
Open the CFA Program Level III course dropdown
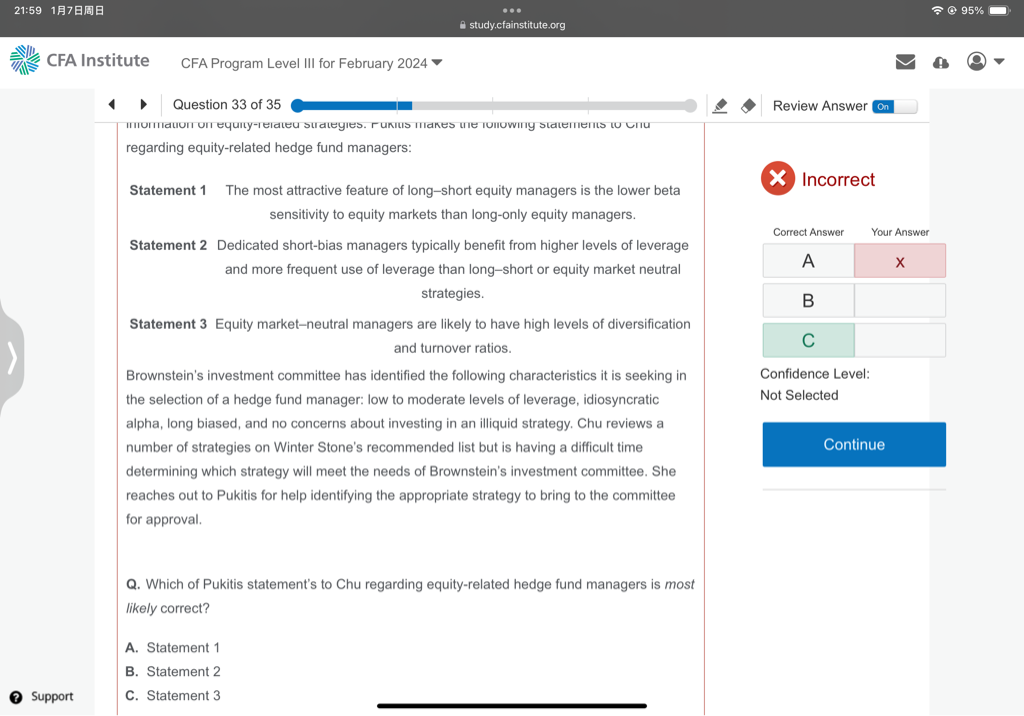coord(312,63)
